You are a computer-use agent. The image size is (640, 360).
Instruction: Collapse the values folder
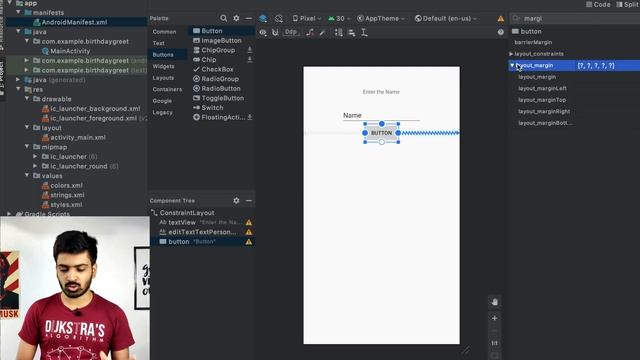(x=27, y=176)
